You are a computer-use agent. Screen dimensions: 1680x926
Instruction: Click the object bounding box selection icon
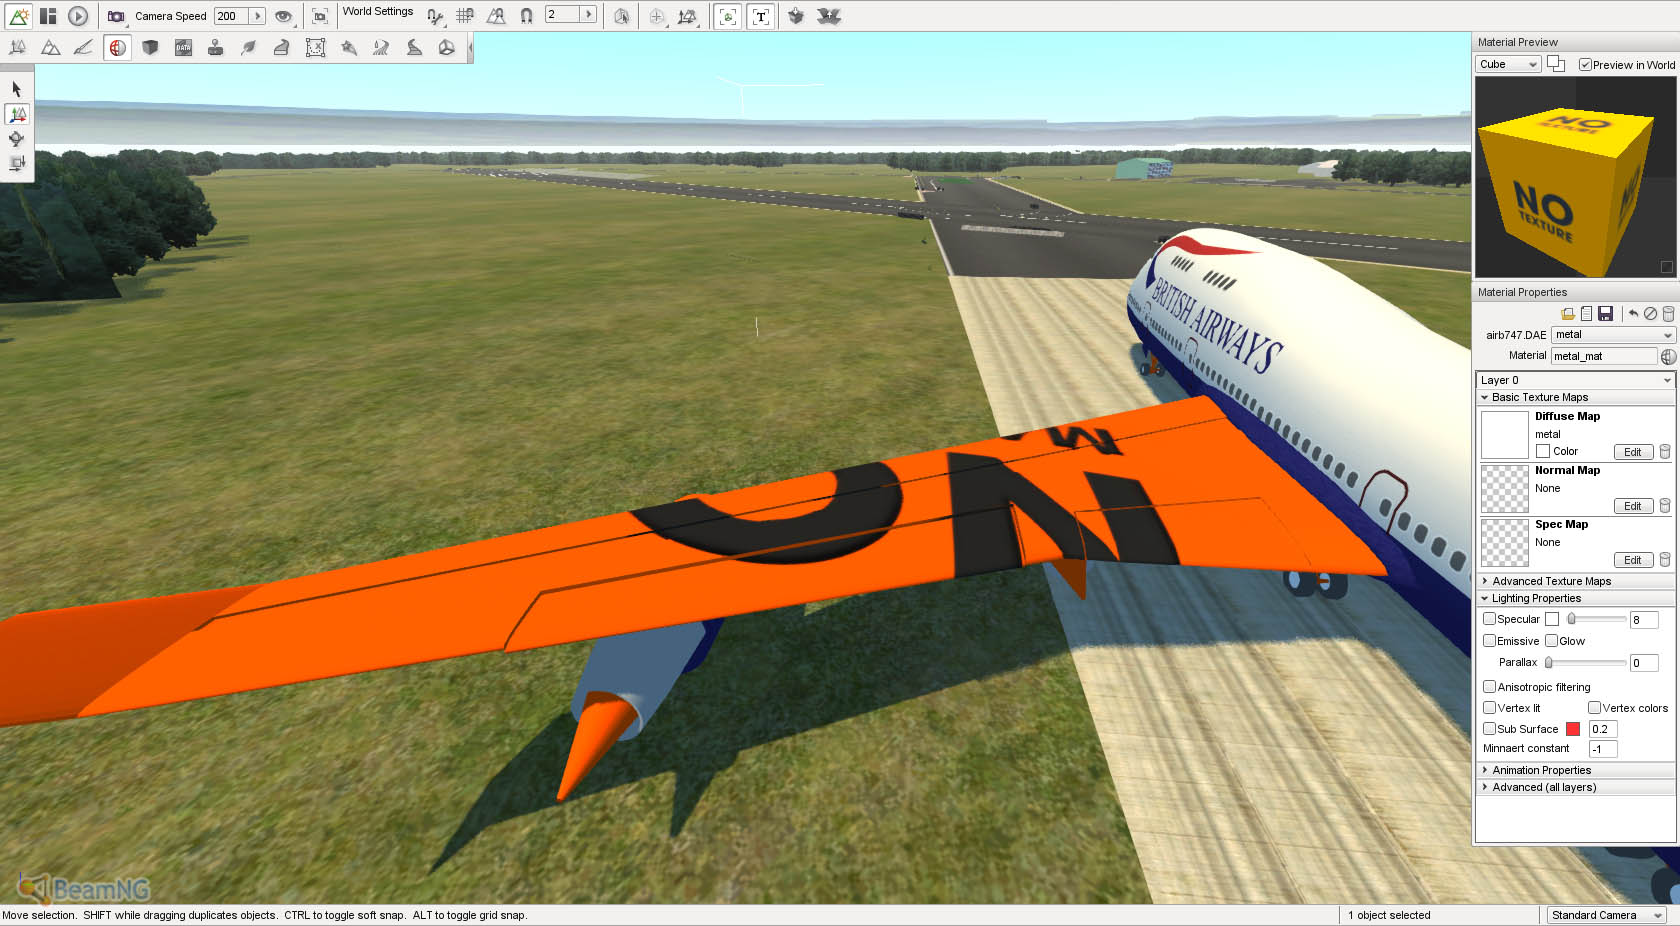622,16
